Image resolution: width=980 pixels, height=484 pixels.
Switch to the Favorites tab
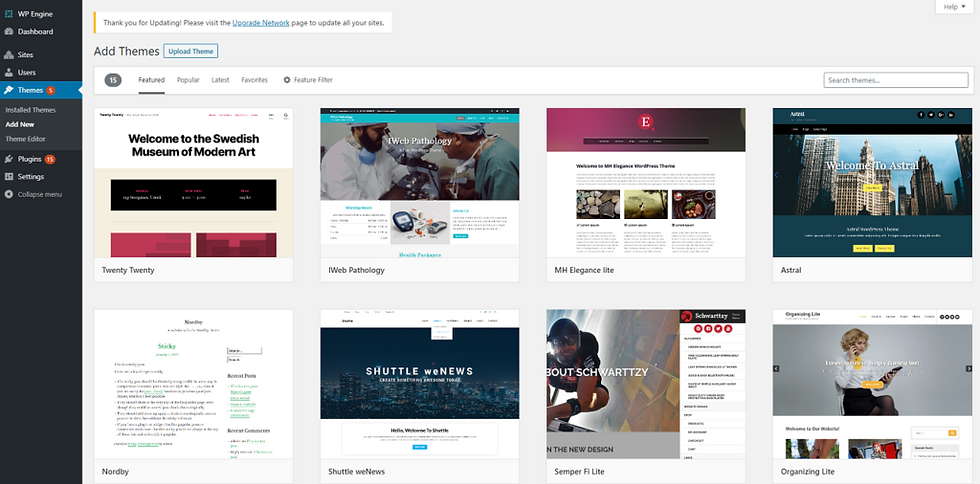[x=254, y=80]
